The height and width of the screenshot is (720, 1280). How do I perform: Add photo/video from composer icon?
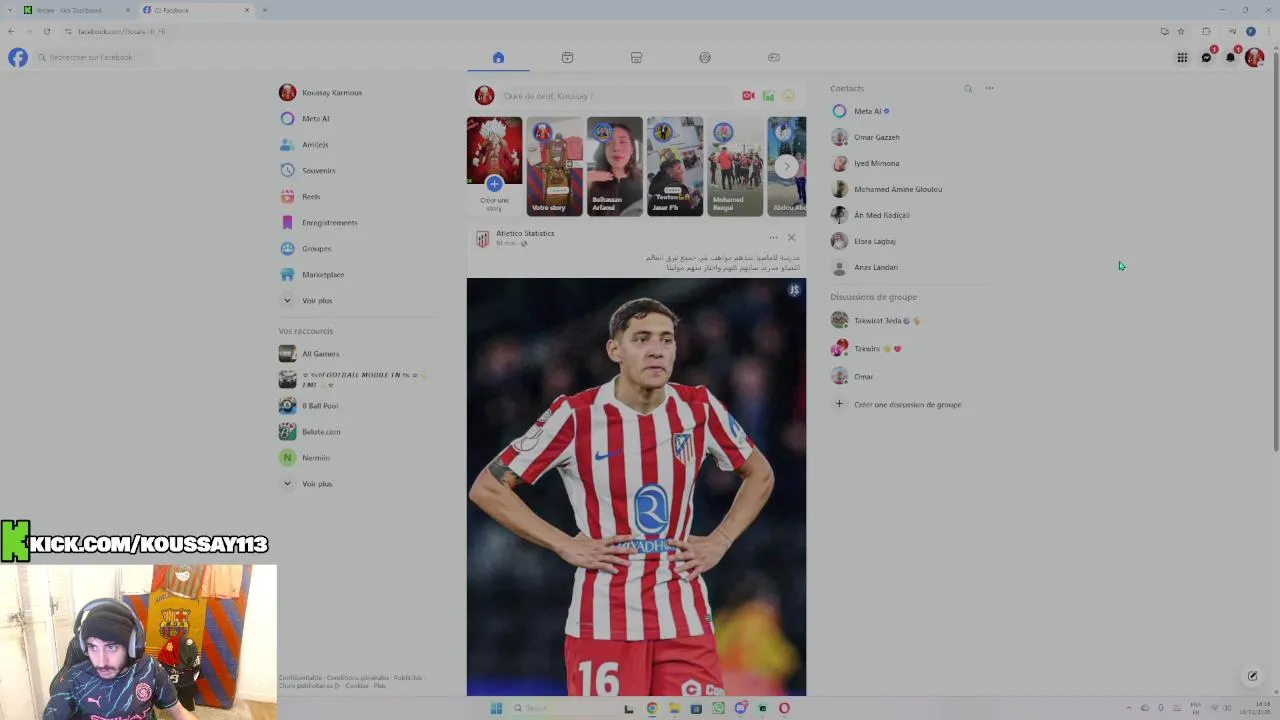coord(768,96)
